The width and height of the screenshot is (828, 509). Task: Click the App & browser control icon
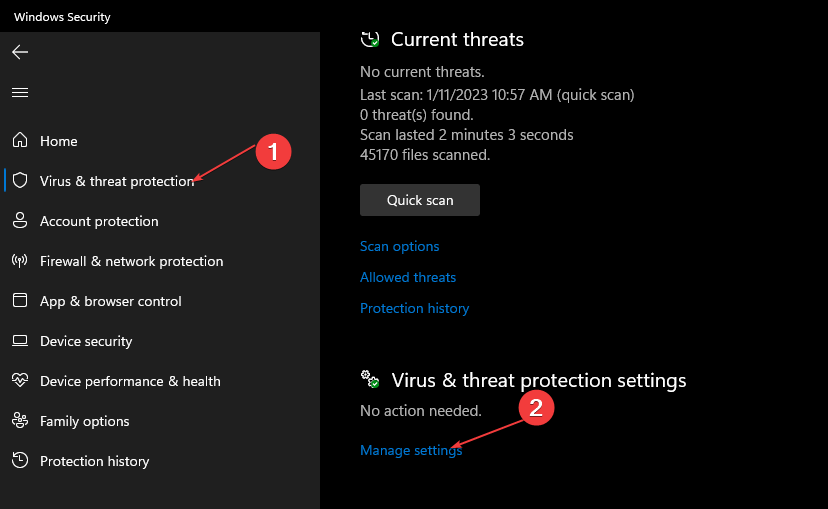(20, 301)
